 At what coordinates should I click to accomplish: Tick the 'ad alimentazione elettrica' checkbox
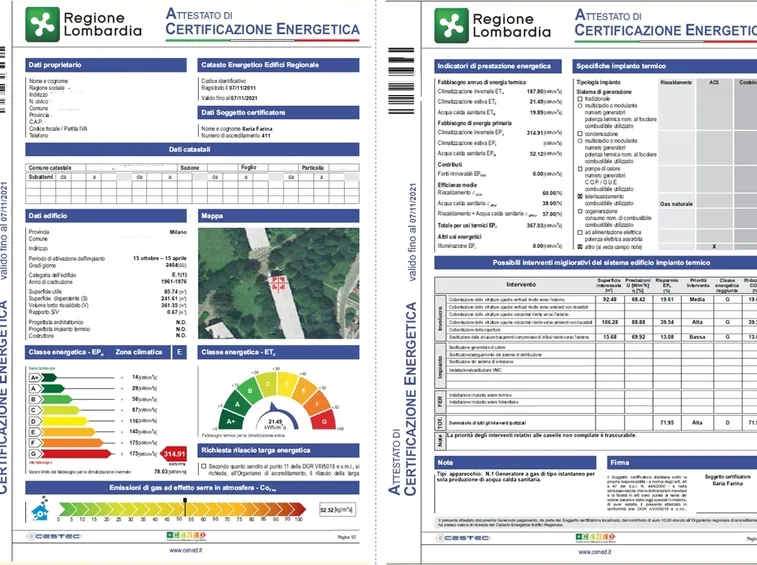580,232
